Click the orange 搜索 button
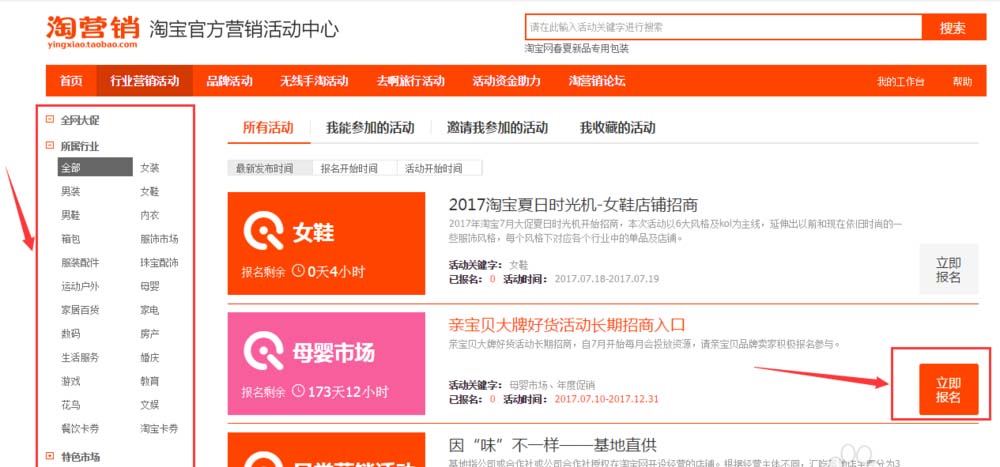Screen dimensions: 1000x467 [953, 27]
